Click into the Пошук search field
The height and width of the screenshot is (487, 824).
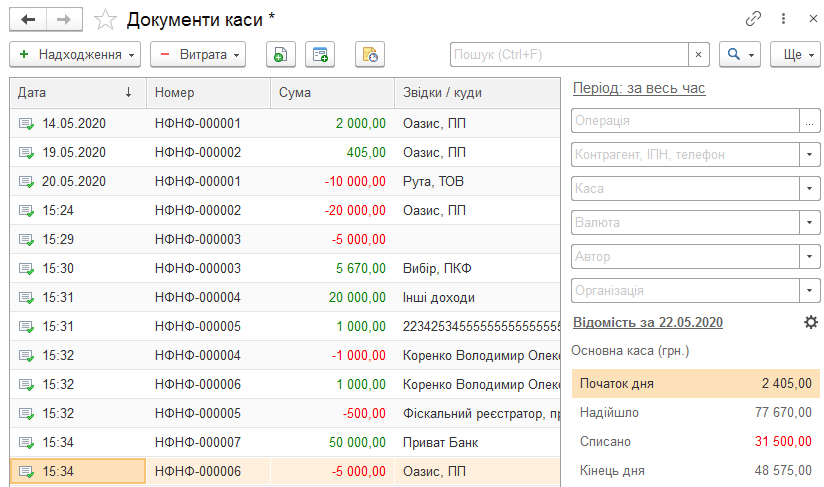569,55
